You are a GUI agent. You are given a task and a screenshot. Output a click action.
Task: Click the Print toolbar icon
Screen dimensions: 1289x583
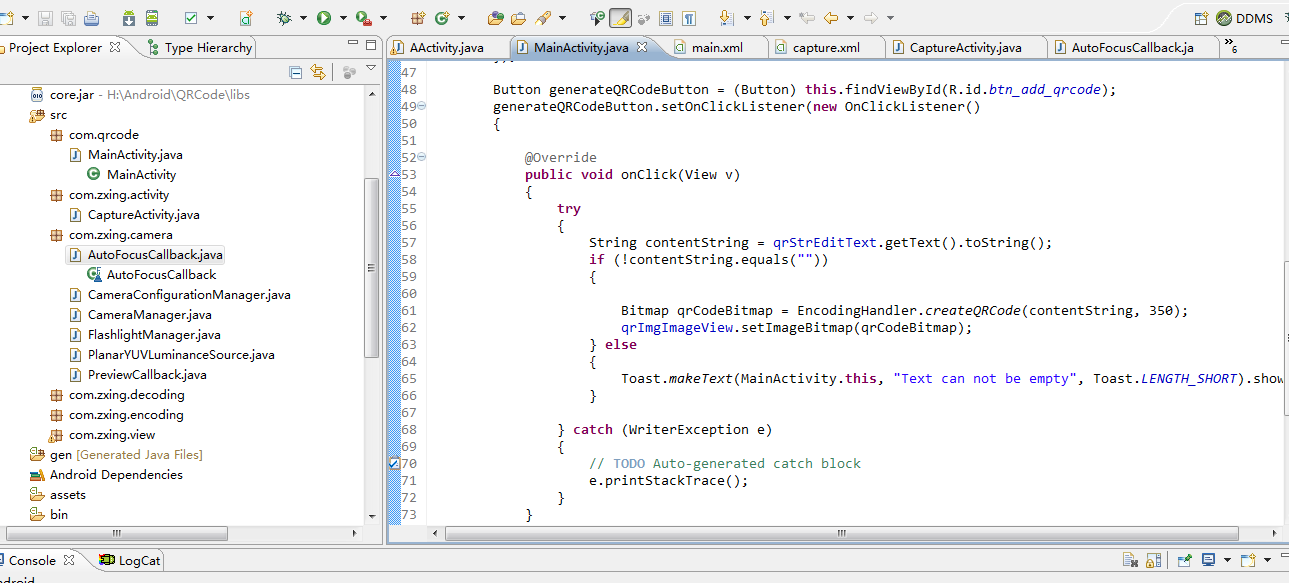point(91,18)
